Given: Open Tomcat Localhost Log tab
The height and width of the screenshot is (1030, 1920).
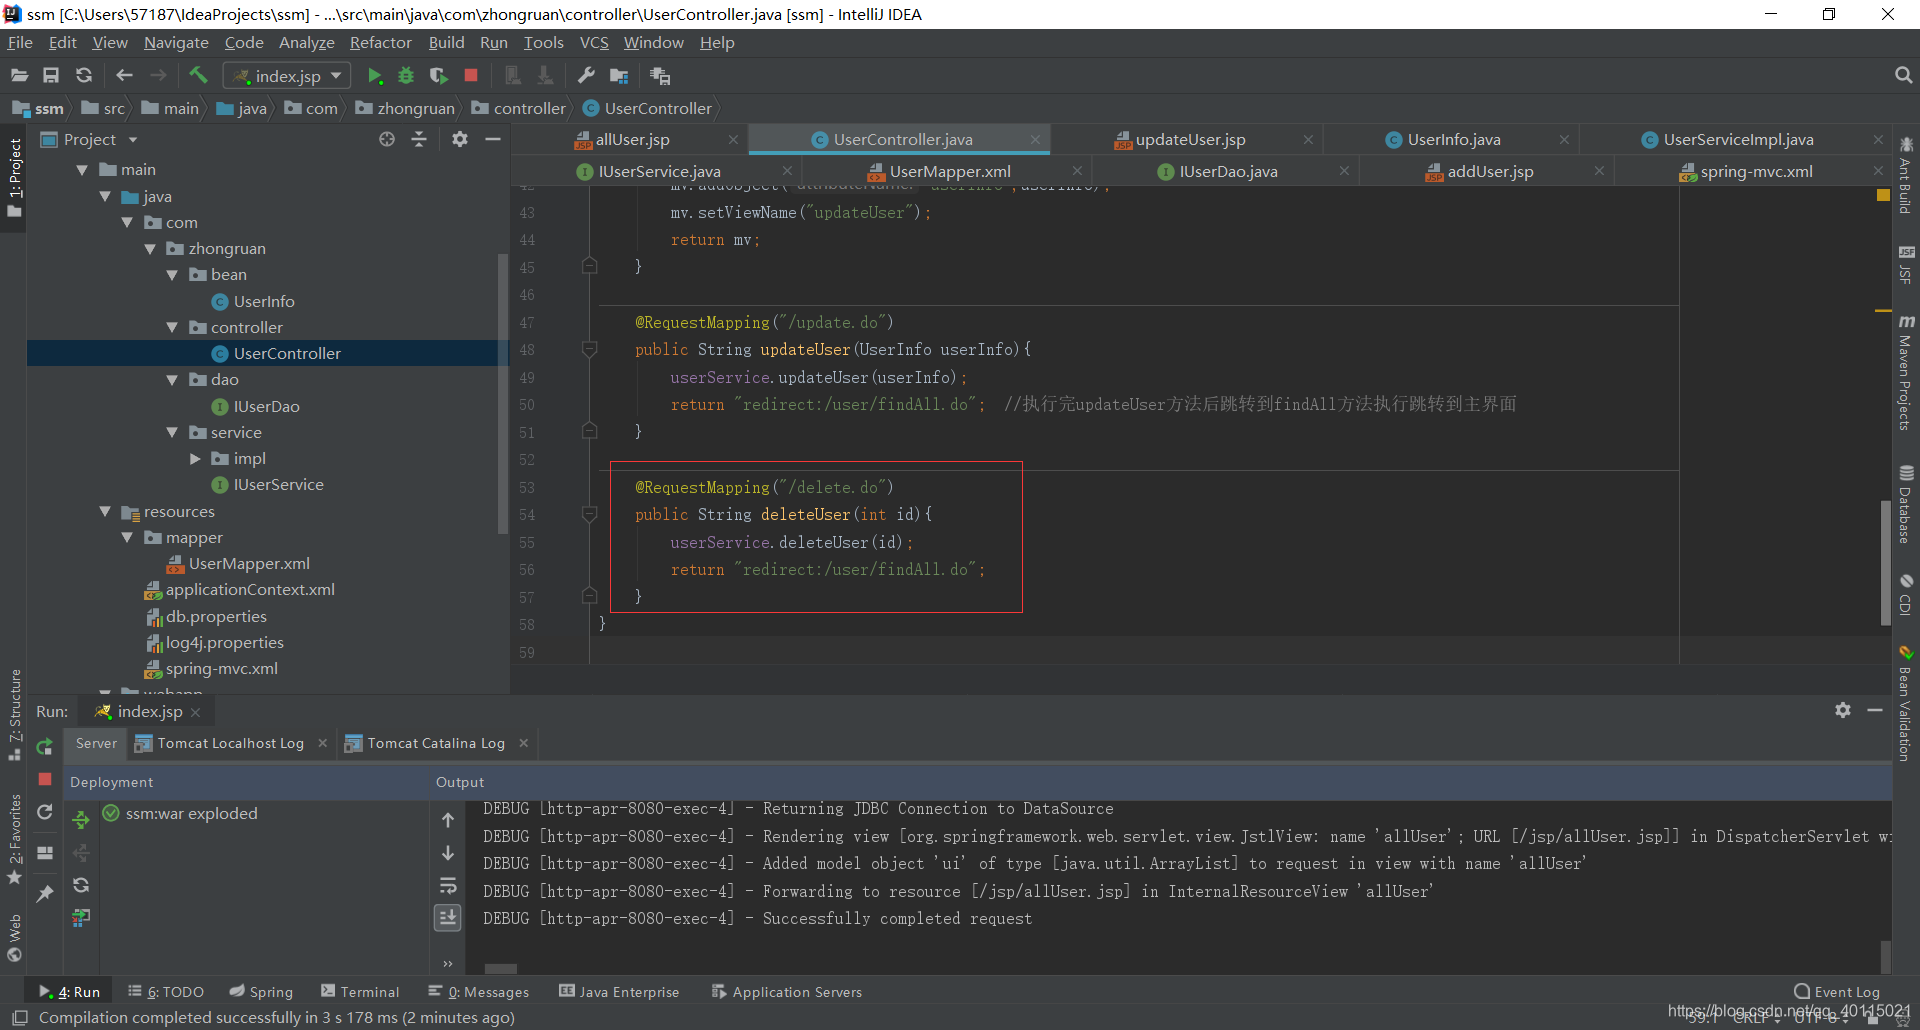Looking at the screenshot, I should 230,743.
